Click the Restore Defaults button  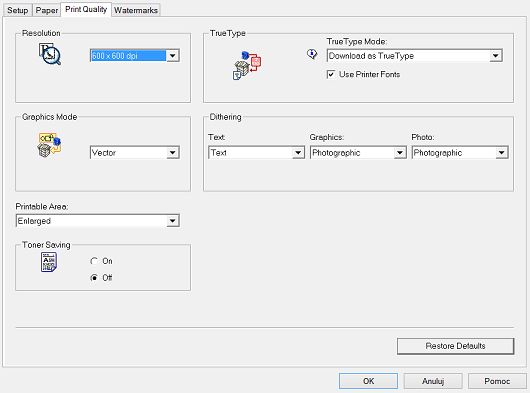tap(456, 346)
